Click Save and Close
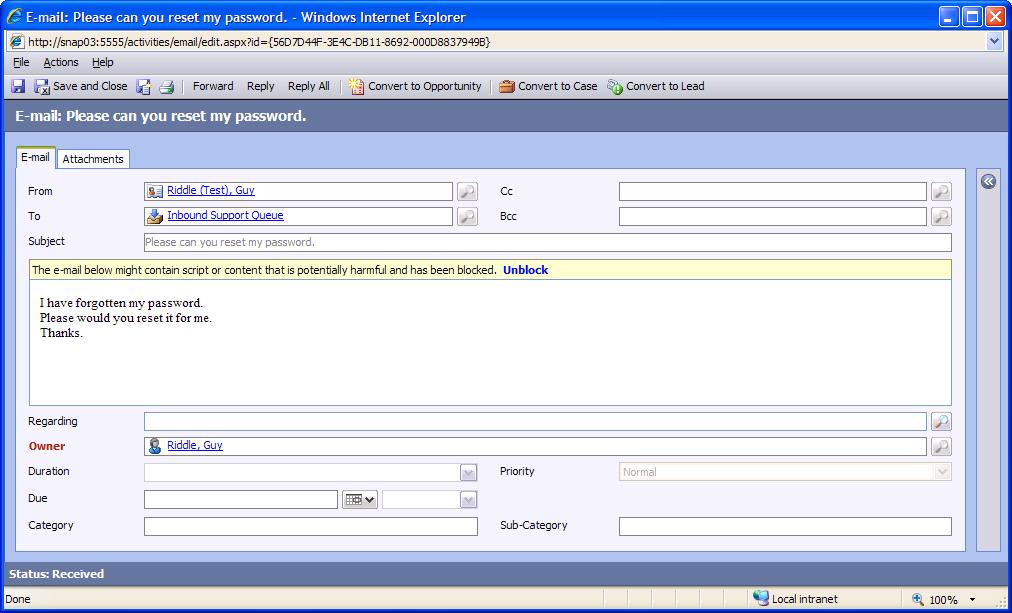 coord(83,86)
